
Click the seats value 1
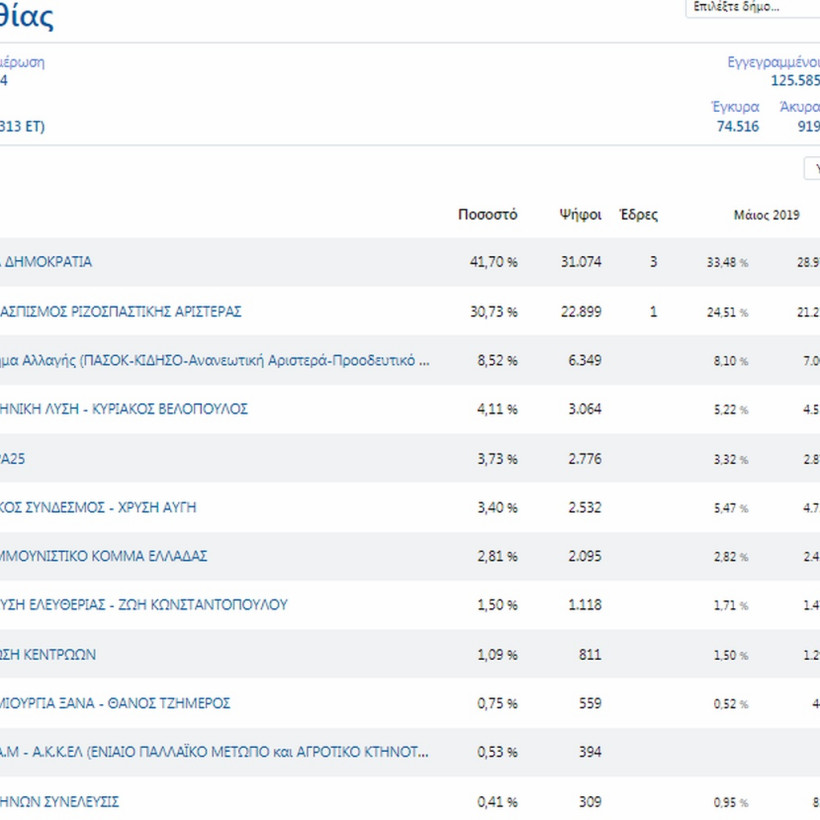(653, 312)
